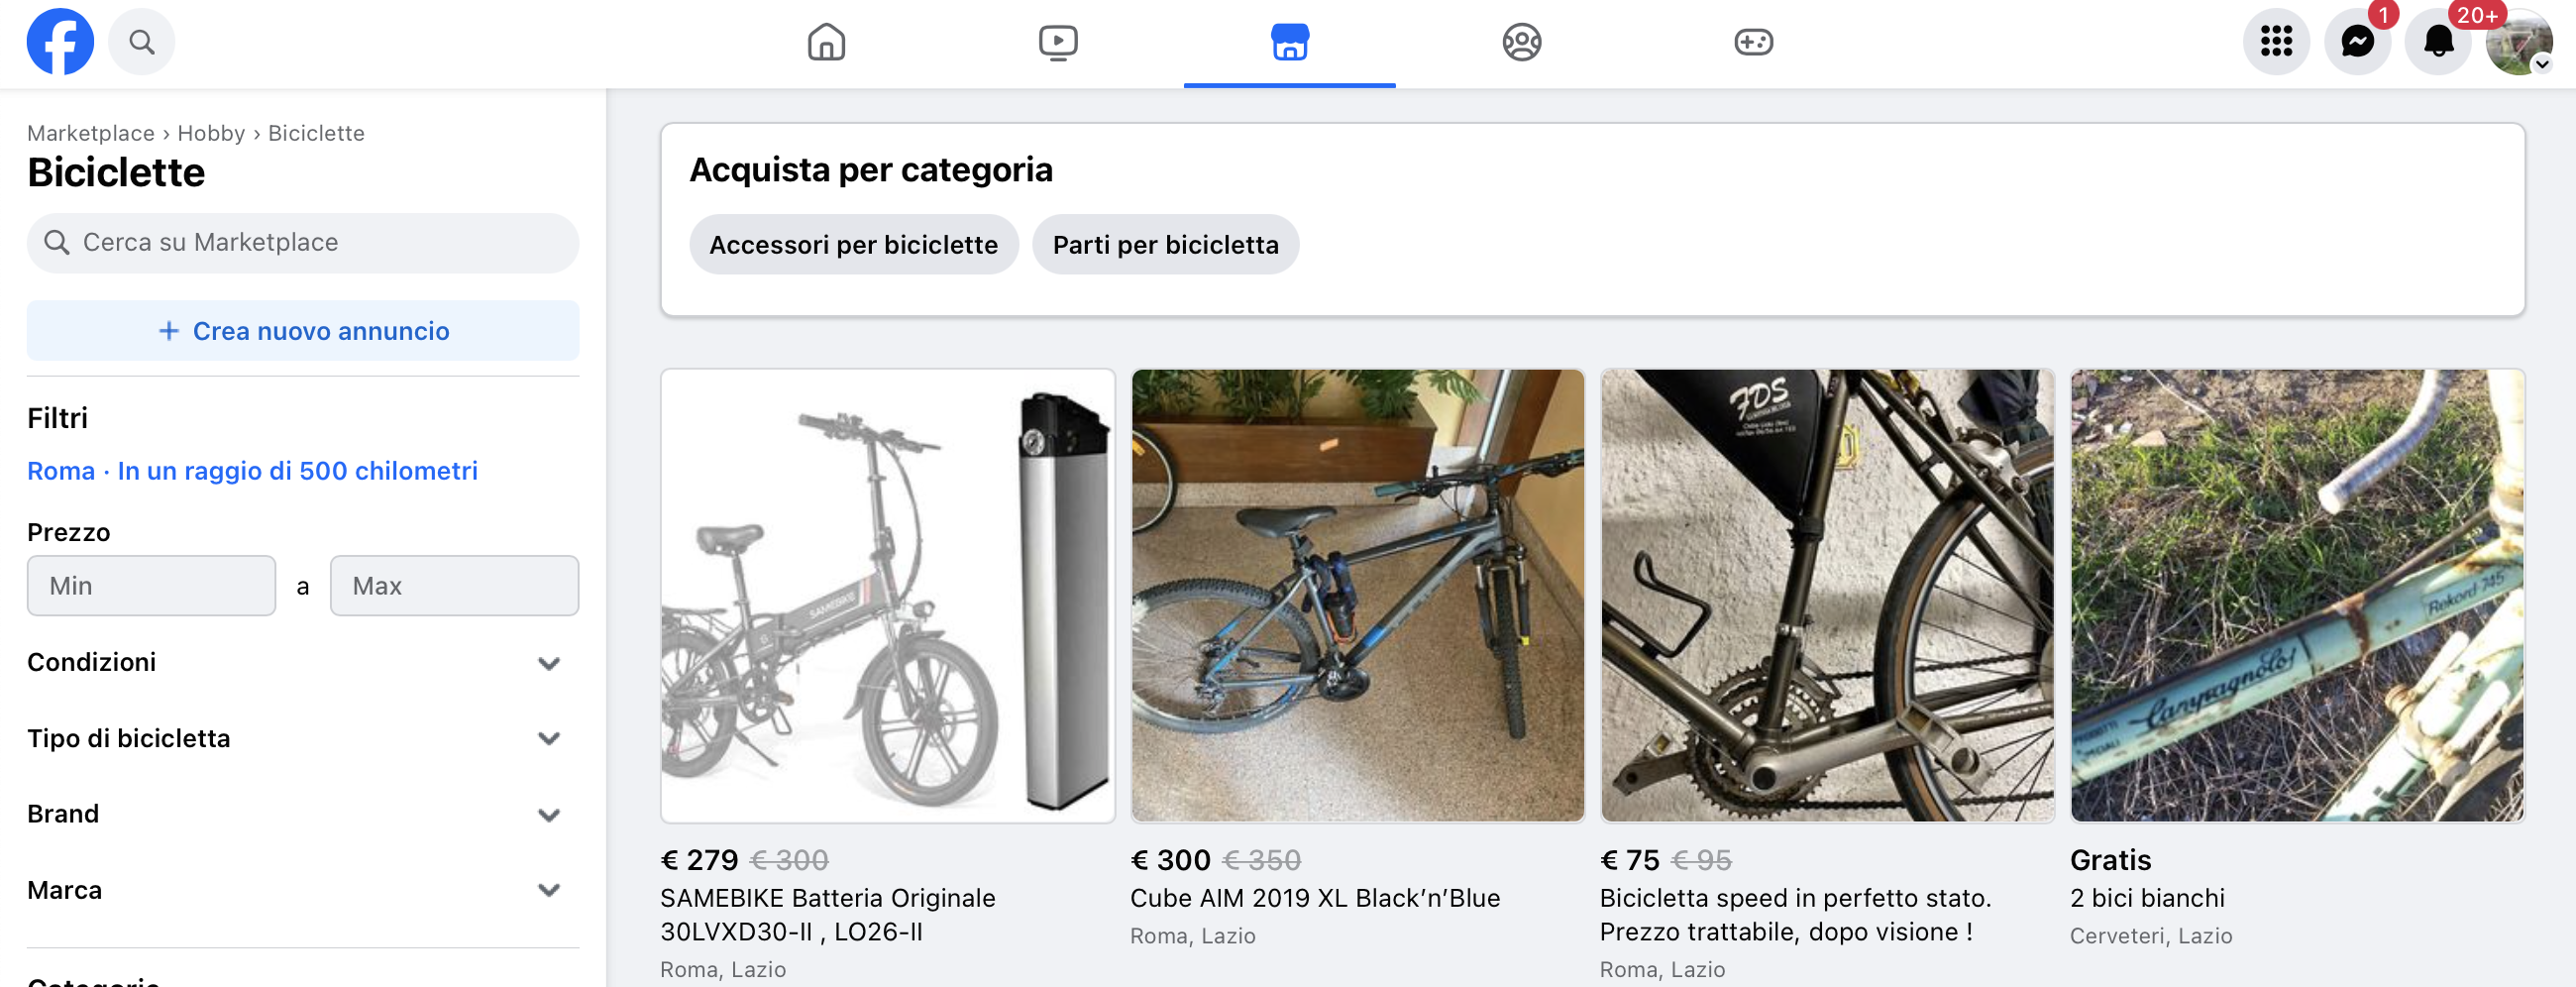
Task: Select the Marketplace tab in top navigation
Action: pyautogui.click(x=1289, y=42)
